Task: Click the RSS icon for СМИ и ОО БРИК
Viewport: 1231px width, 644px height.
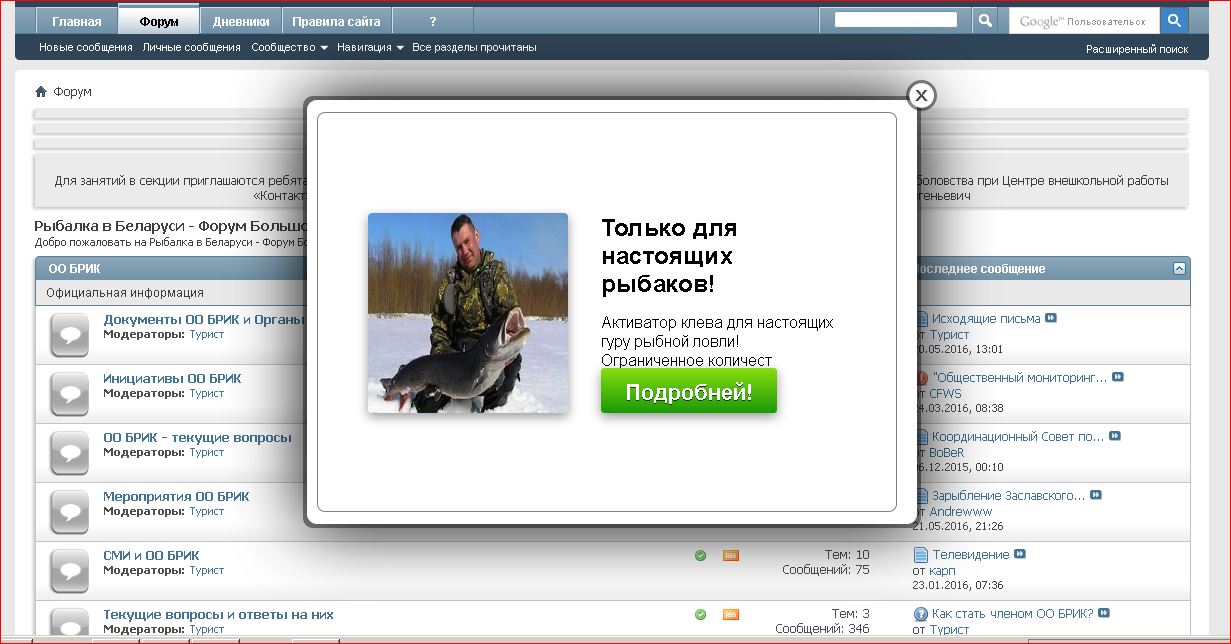Action: [x=731, y=555]
